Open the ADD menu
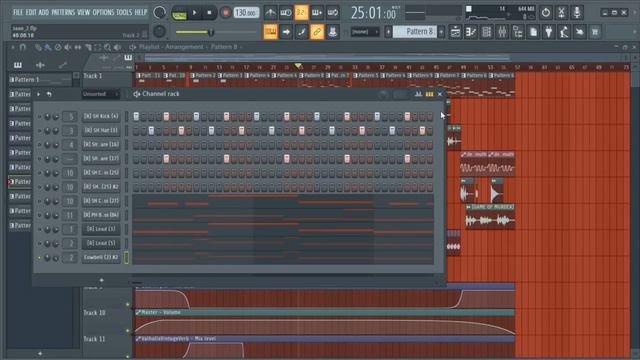This screenshot has width=640, height=360. click(44, 12)
